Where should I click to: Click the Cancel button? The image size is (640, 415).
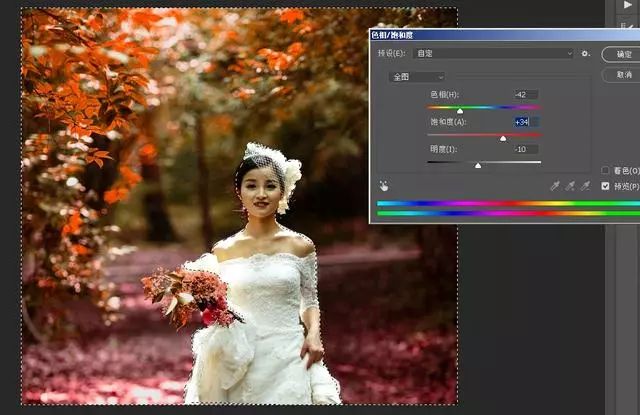pos(621,75)
